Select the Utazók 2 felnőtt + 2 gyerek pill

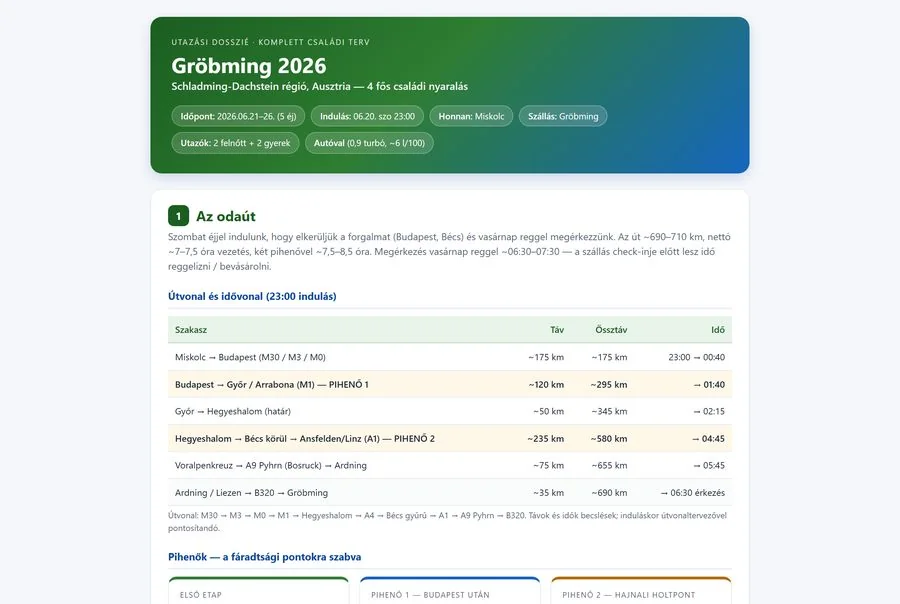point(235,143)
